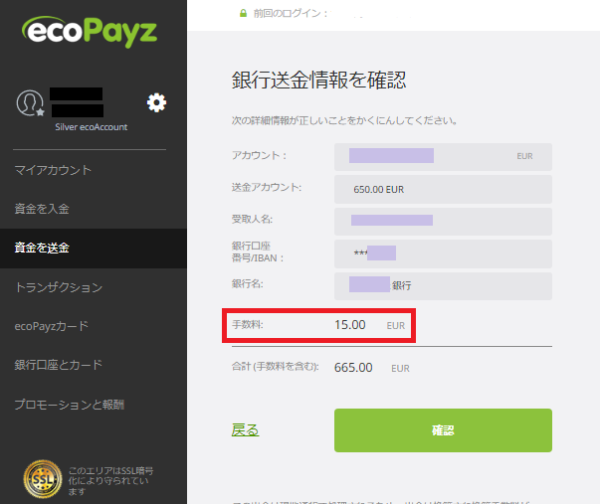600x504 pixels.
Task: Open マイアカウント menu item
Action: tap(53, 170)
